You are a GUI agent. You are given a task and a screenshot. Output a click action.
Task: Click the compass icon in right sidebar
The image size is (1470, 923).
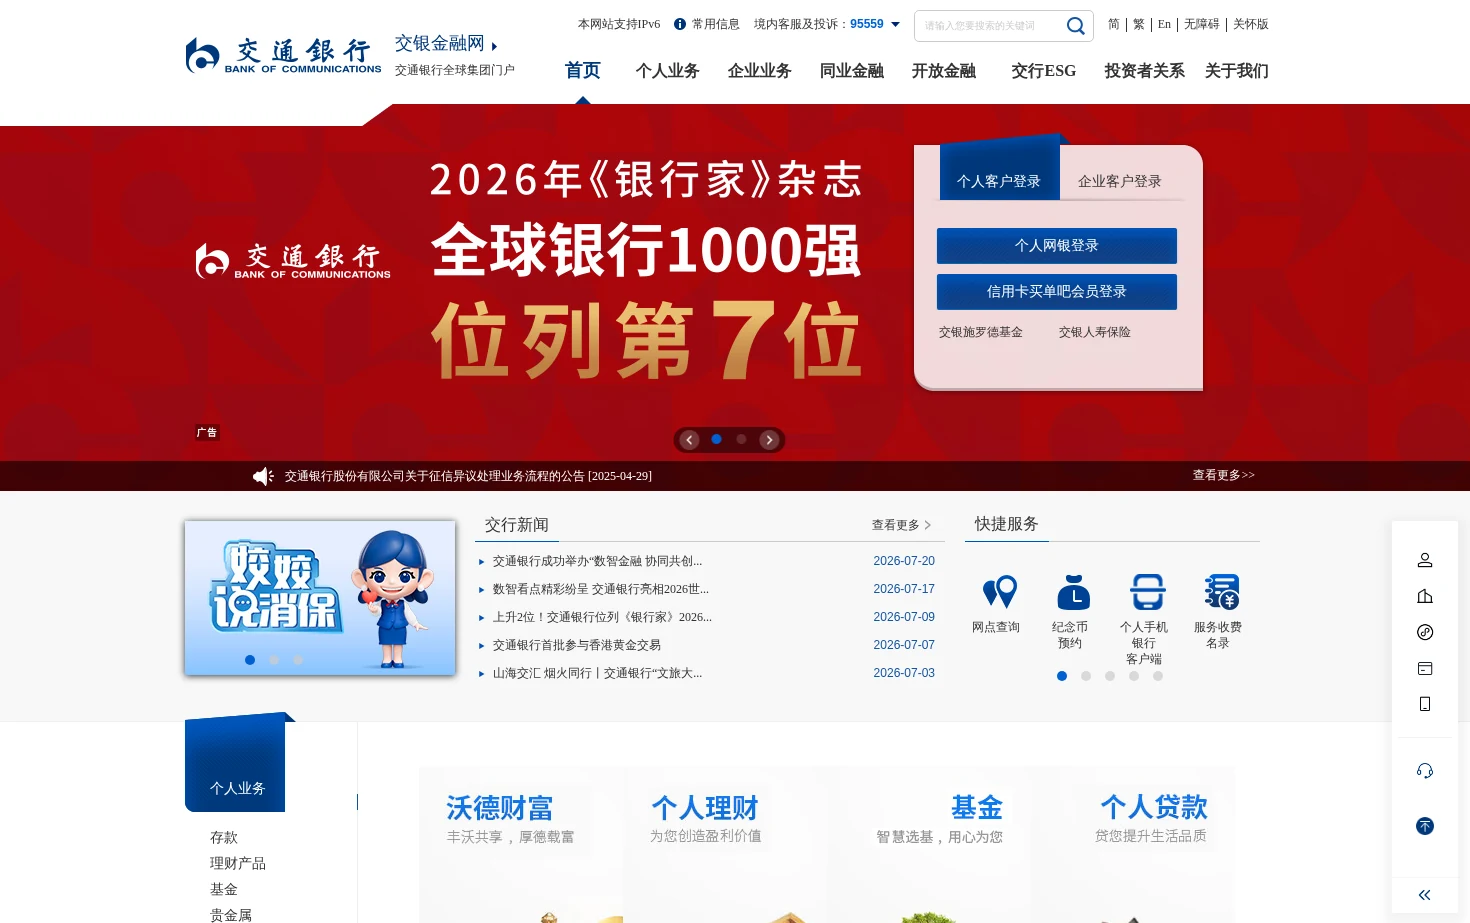(1425, 632)
